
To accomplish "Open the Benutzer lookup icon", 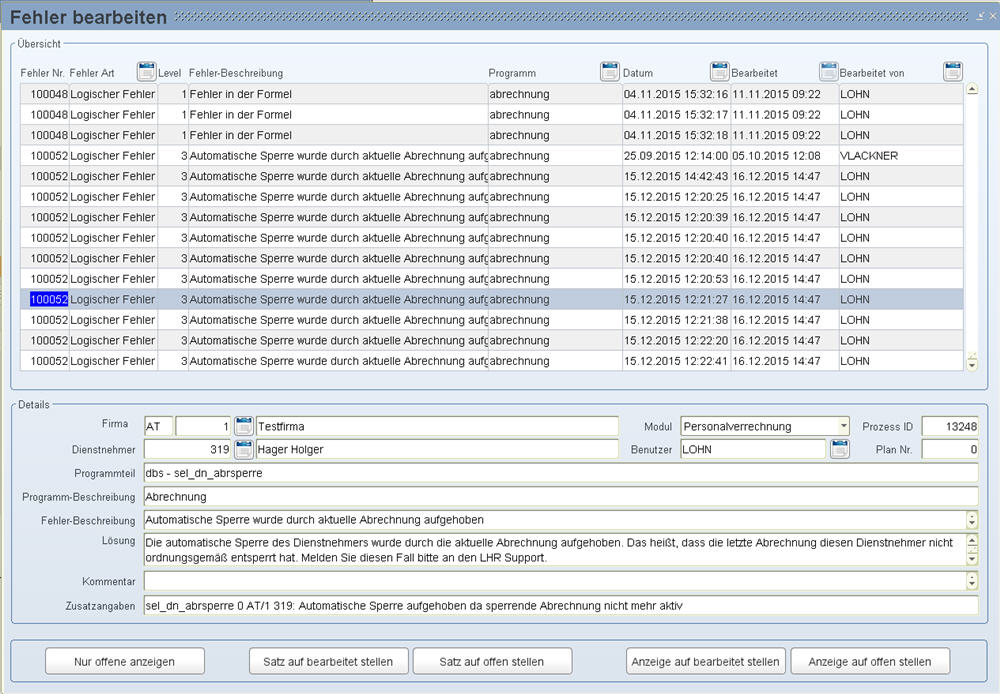I will point(840,449).
